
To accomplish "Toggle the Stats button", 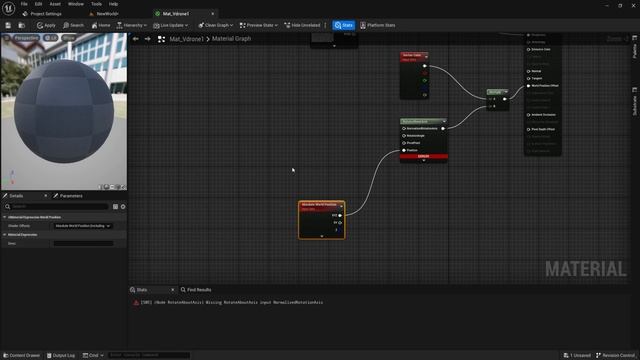I will point(344,25).
